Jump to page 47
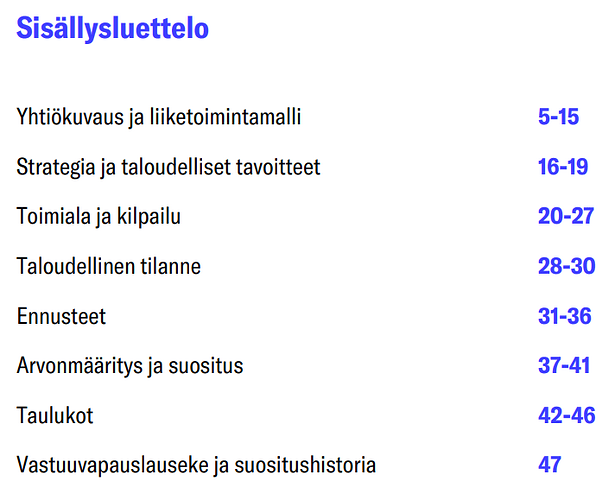 point(549,465)
